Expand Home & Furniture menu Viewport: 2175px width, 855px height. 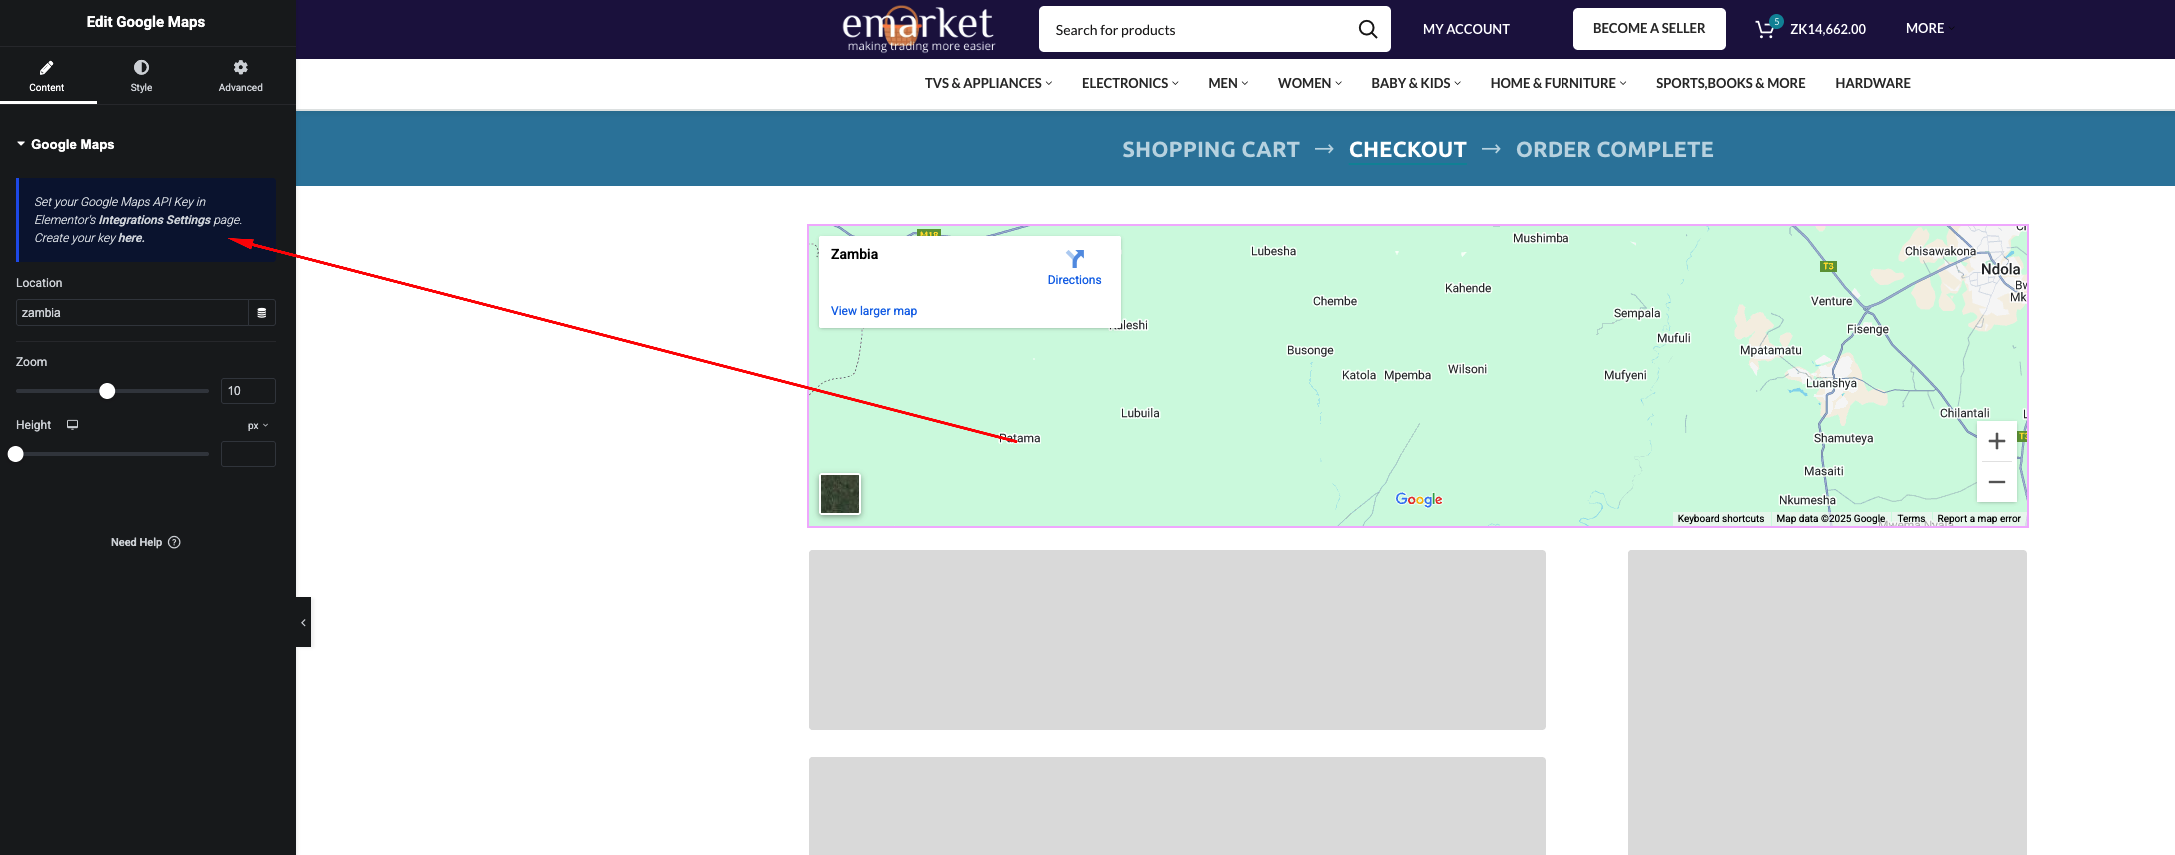[1558, 83]
